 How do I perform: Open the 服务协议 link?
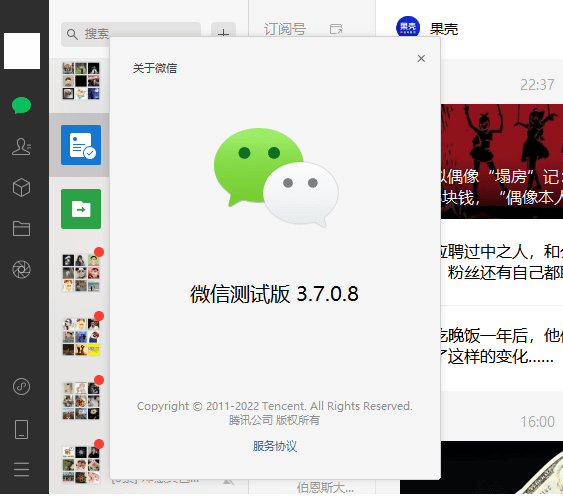coord(275,446)
